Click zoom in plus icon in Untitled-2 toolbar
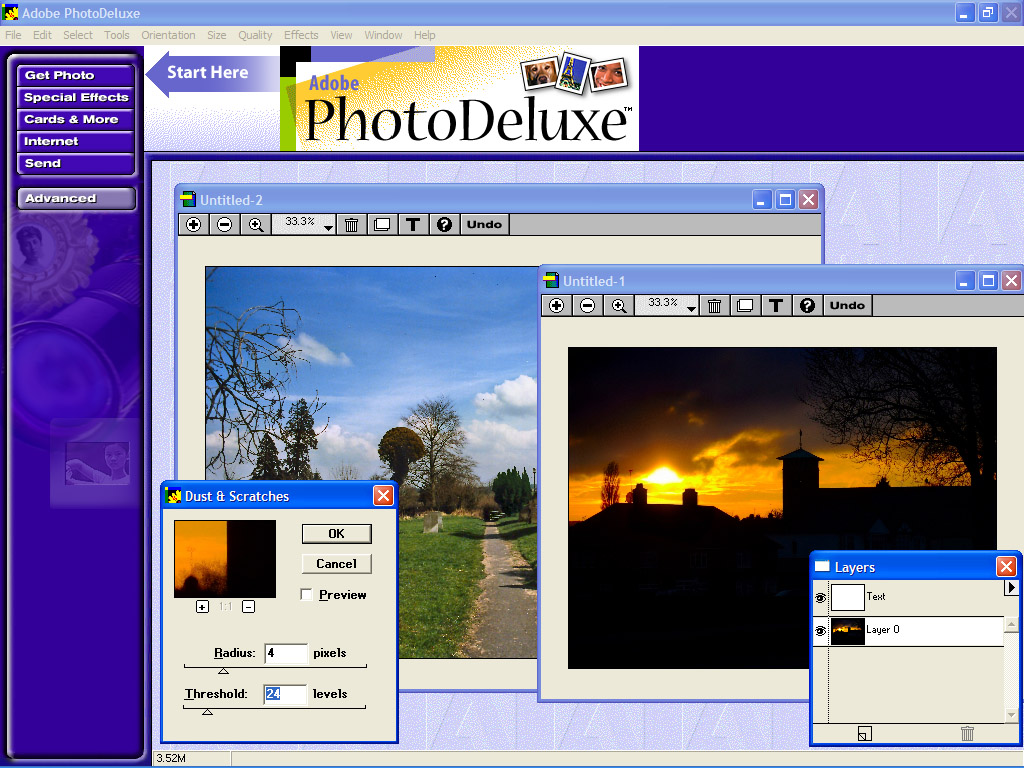Image resolution: width=1024 pixels, height=768 pixels. (193, 225)
